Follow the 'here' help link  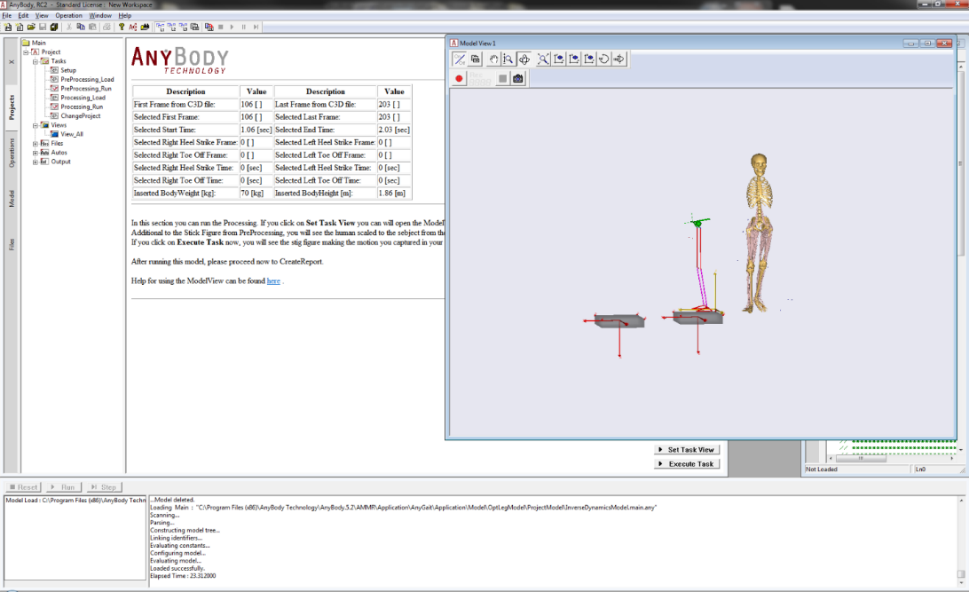[x=273, y=281]
